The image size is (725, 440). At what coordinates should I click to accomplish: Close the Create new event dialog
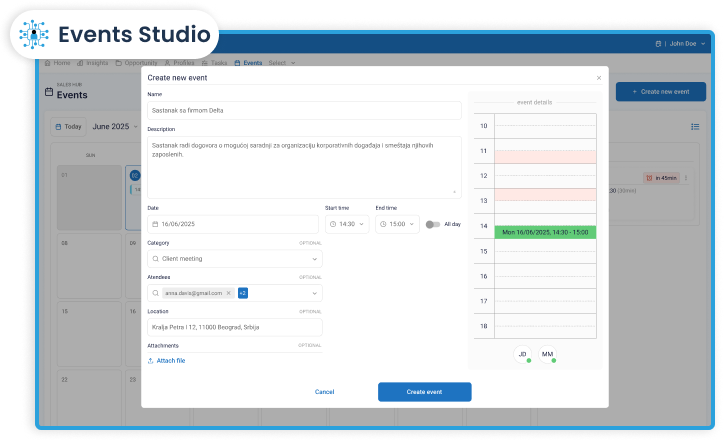[599, 77]
